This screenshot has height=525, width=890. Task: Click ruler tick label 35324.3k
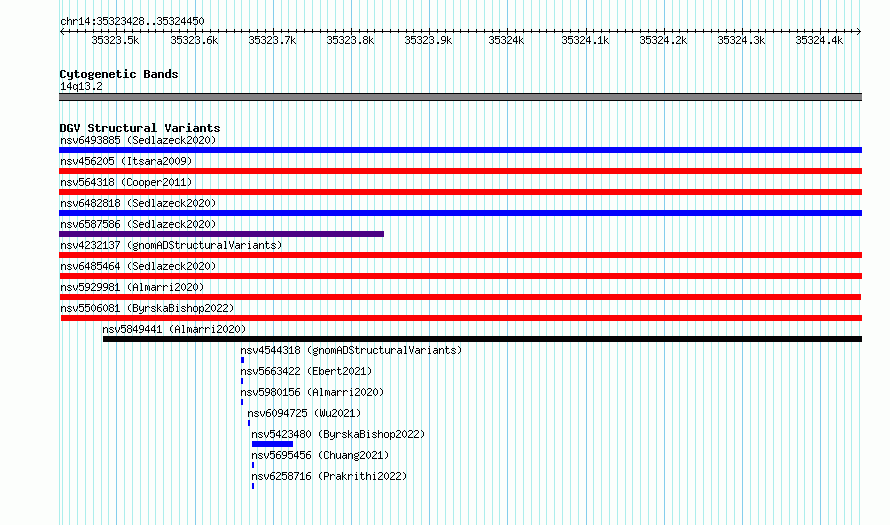[x=741, y=40]
